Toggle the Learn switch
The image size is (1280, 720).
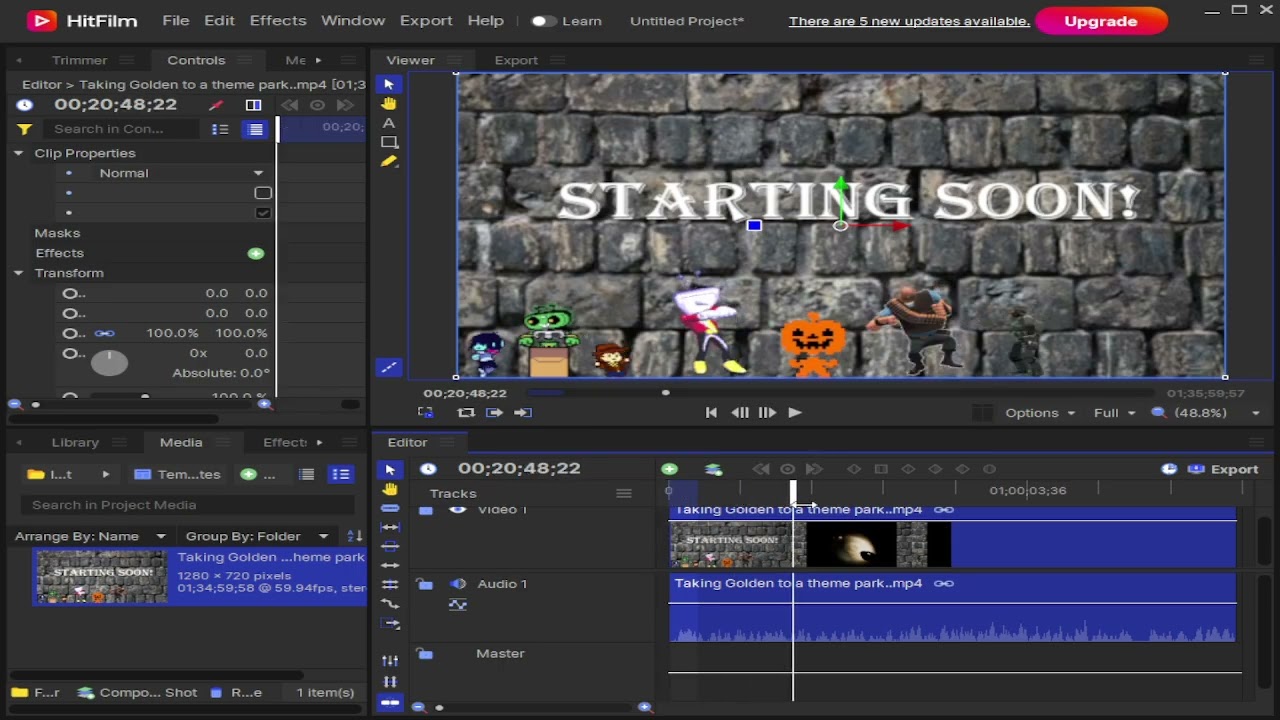tap(544, 21)
